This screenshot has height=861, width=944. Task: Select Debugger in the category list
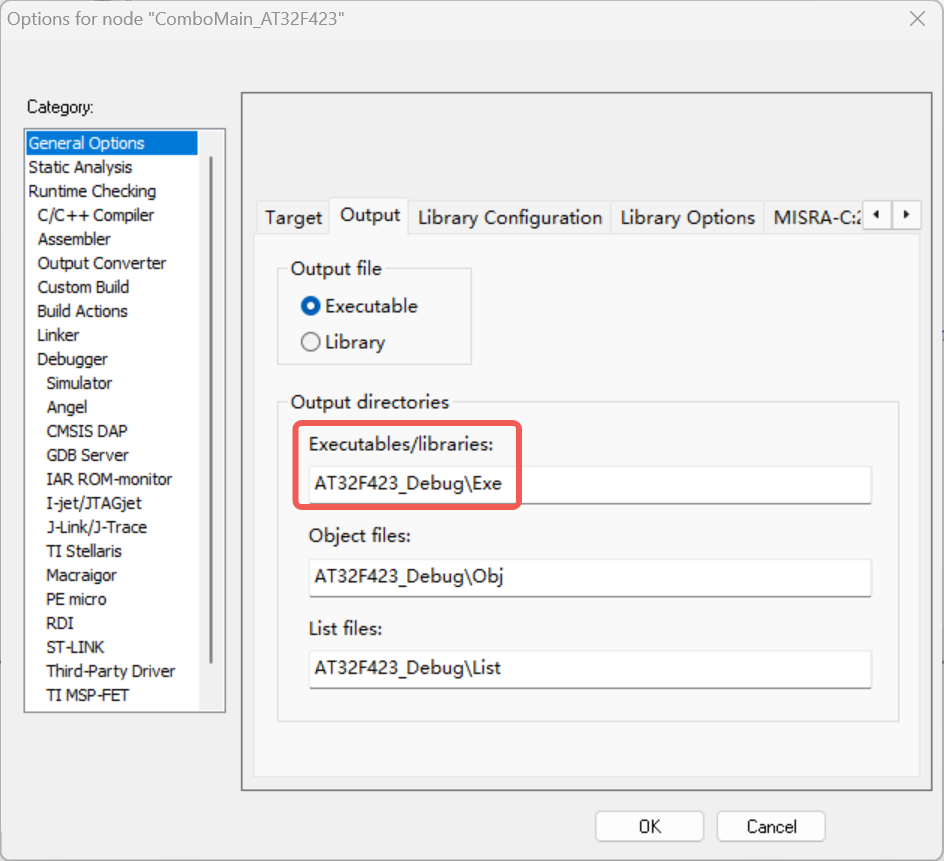(x=72, y=359)
